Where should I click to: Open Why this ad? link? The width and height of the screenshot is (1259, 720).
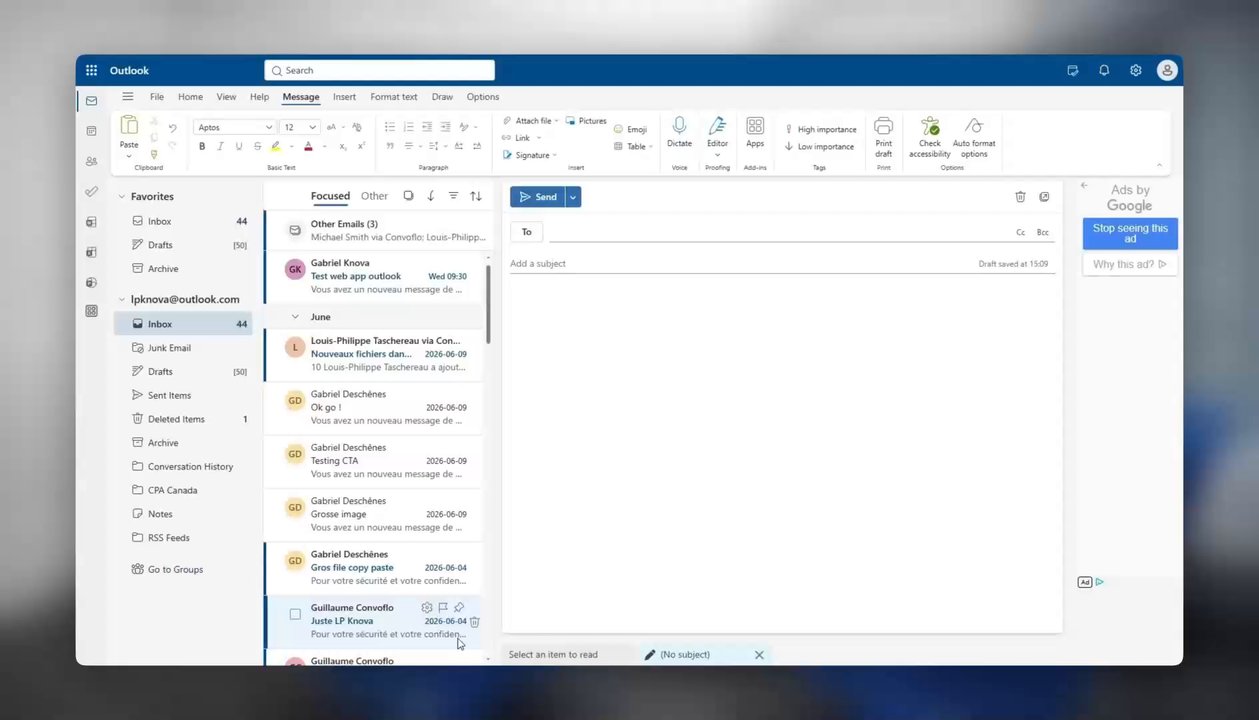pos(1130,265)
